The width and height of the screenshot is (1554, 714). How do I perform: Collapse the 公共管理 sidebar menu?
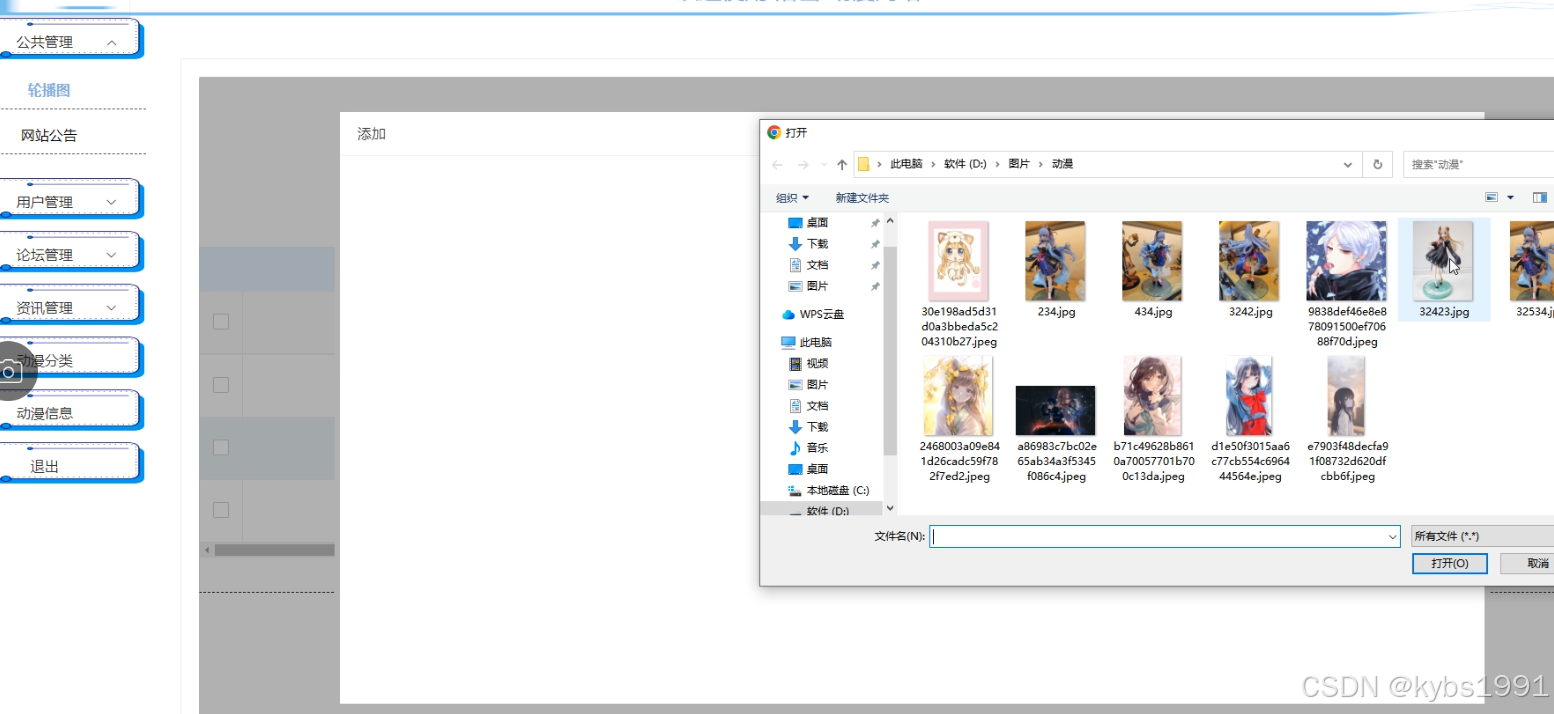point(70,41)
